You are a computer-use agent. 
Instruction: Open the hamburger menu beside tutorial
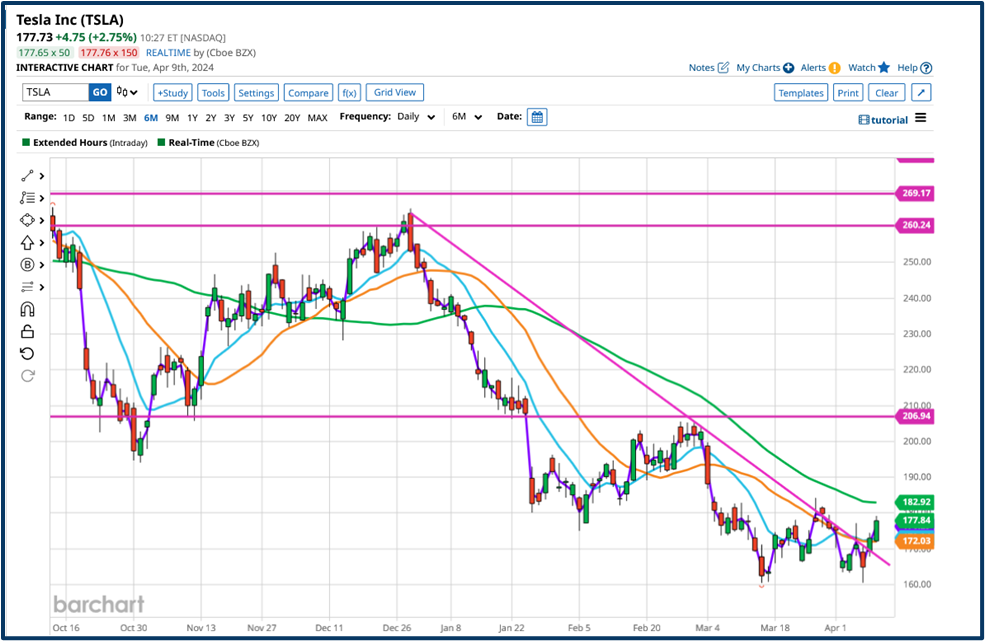click(920, 118)
